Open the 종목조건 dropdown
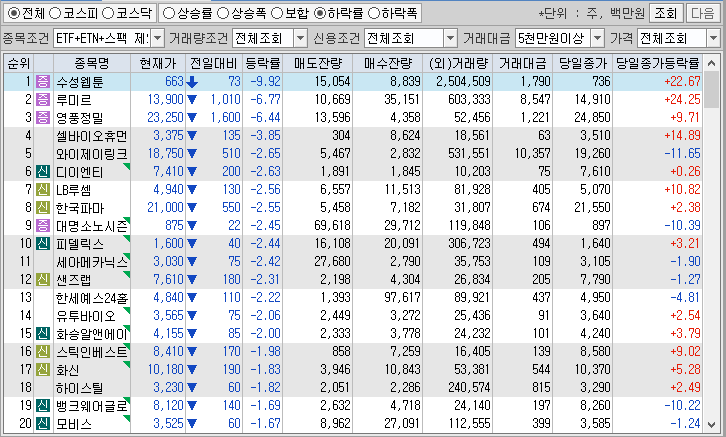Viewport: 726px width, 437px height. point(157,38)
